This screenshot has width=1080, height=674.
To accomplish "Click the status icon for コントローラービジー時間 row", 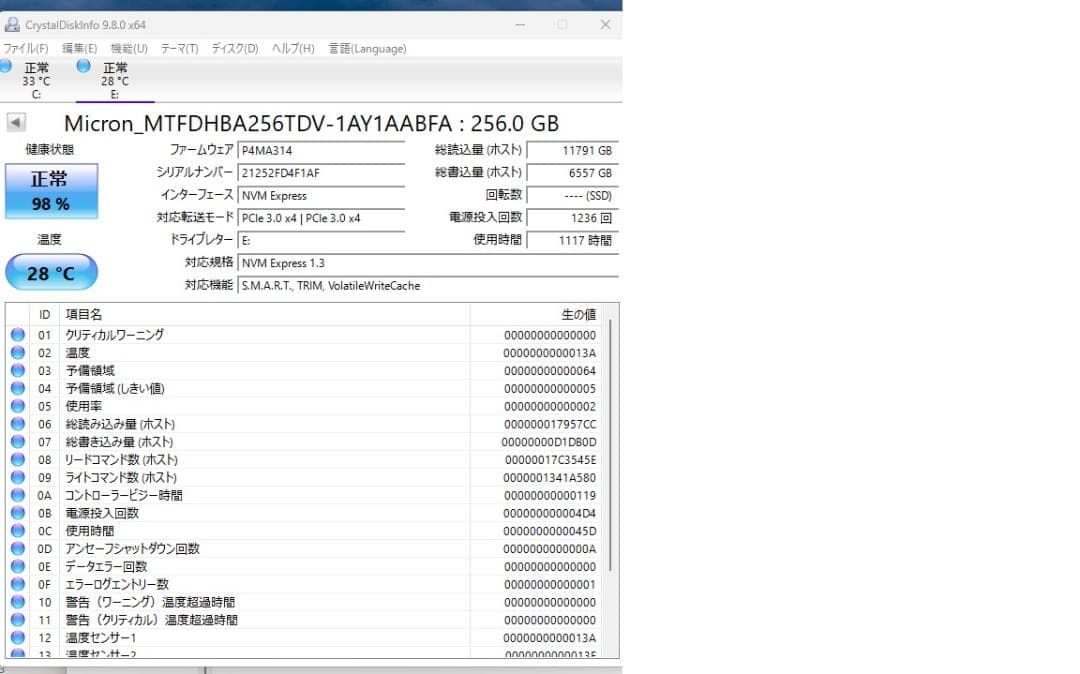I will pyautogui.click(x=18, y=495).
